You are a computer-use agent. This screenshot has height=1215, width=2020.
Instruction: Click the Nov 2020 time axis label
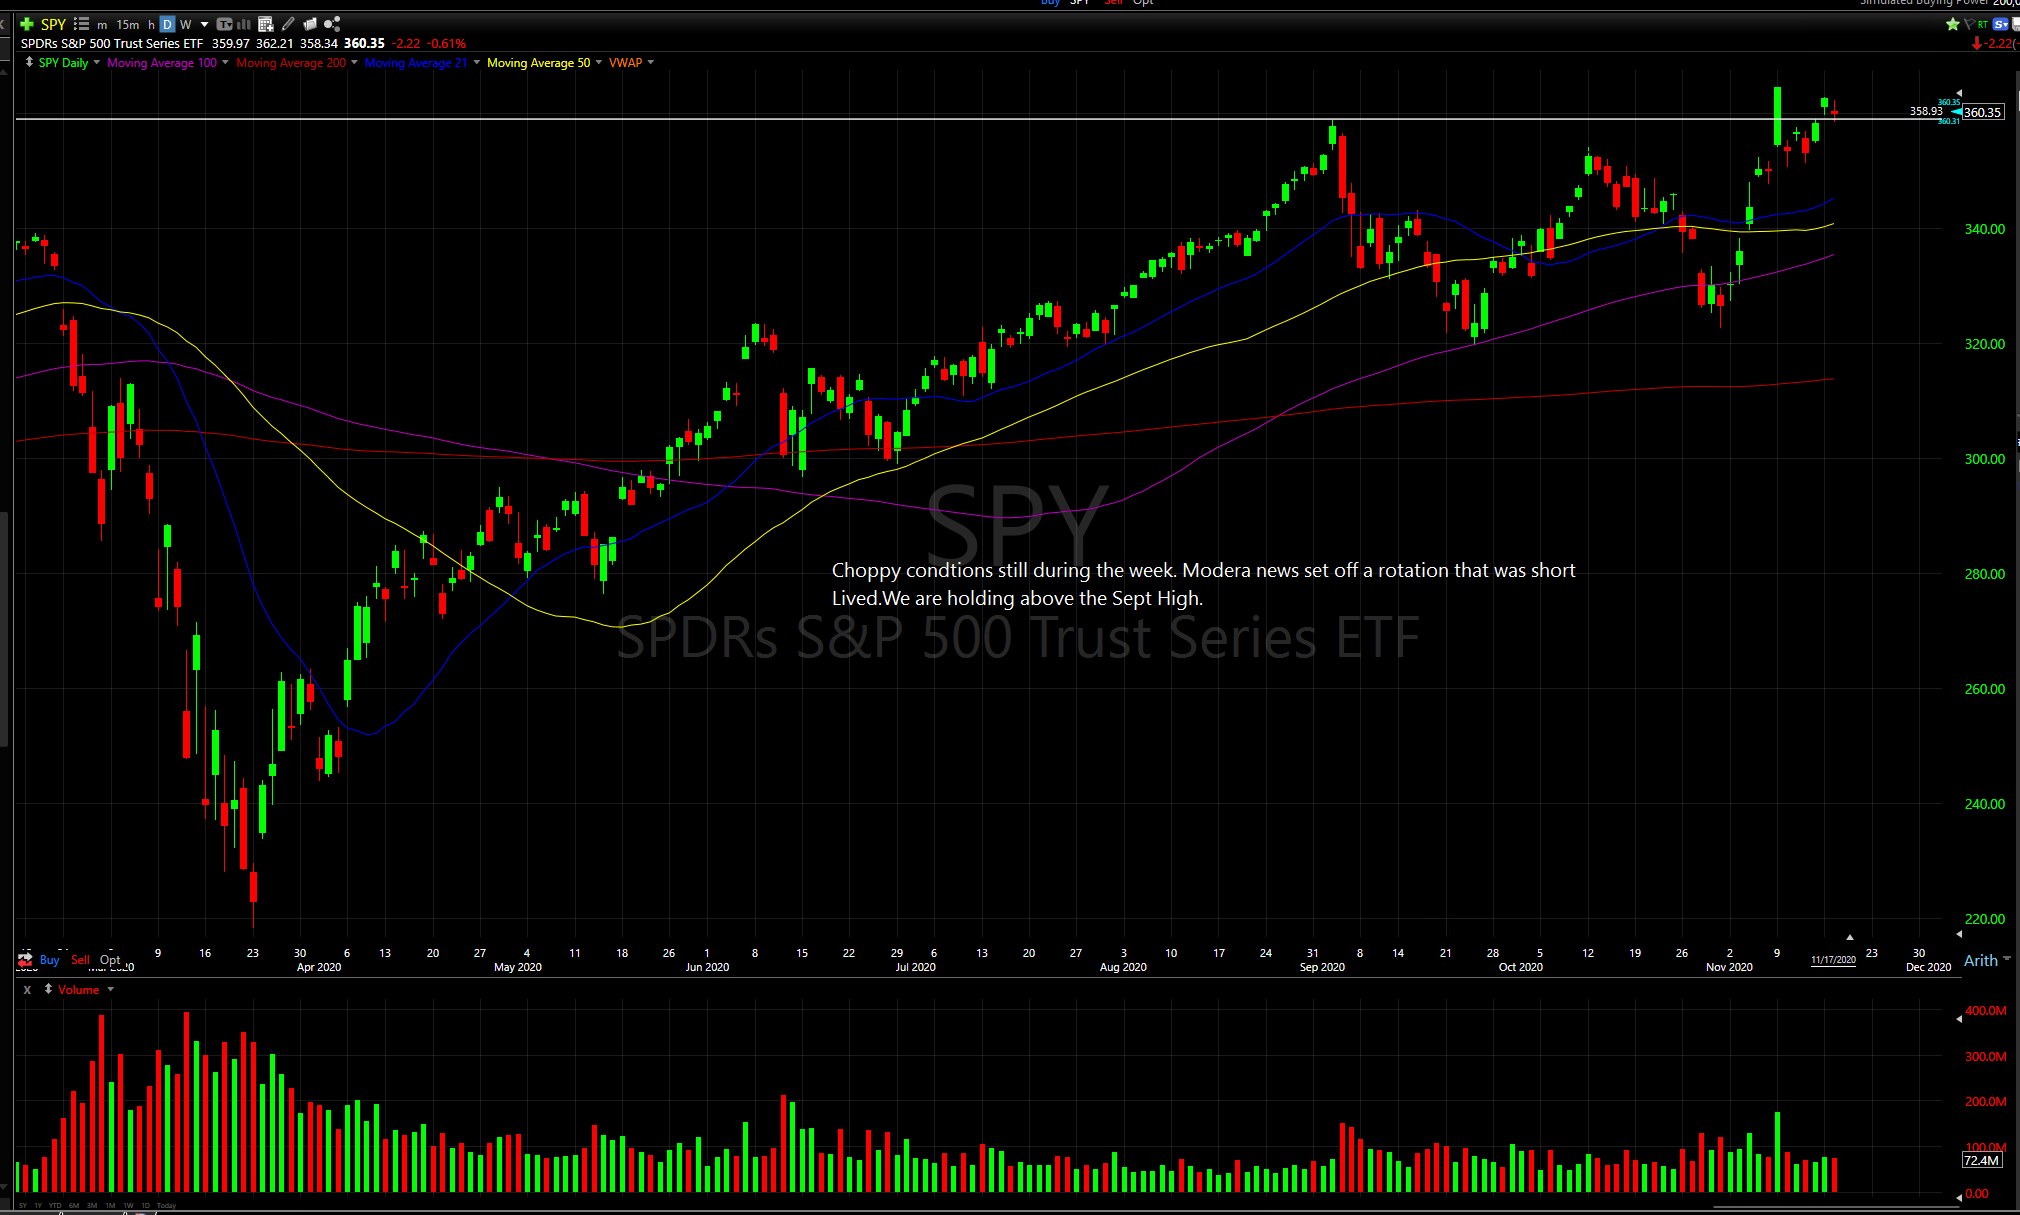point(1729,967)
